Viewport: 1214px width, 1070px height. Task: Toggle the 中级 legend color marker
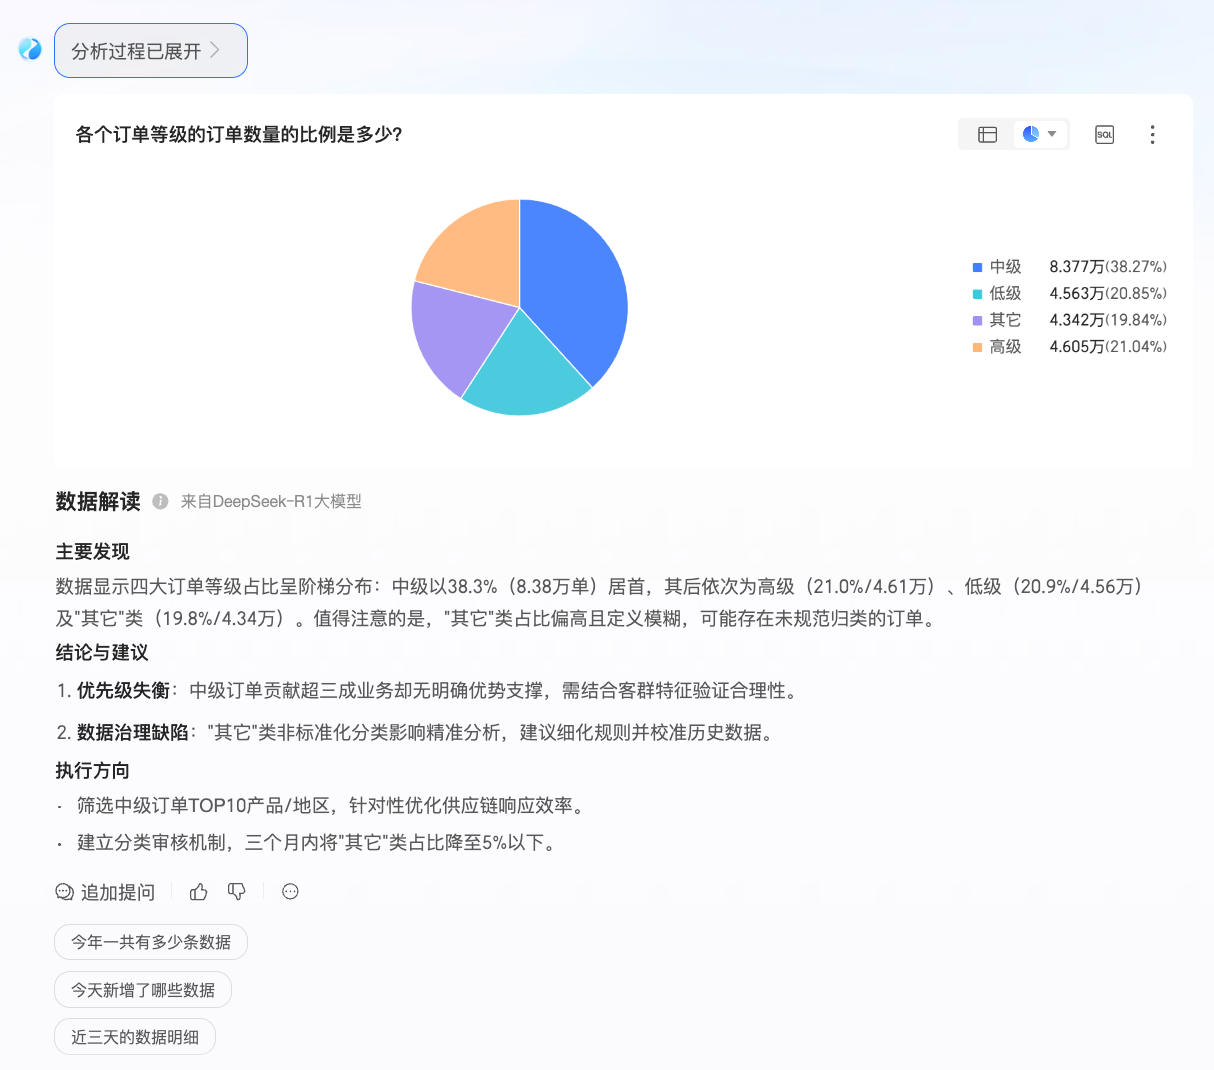[977, 267]
